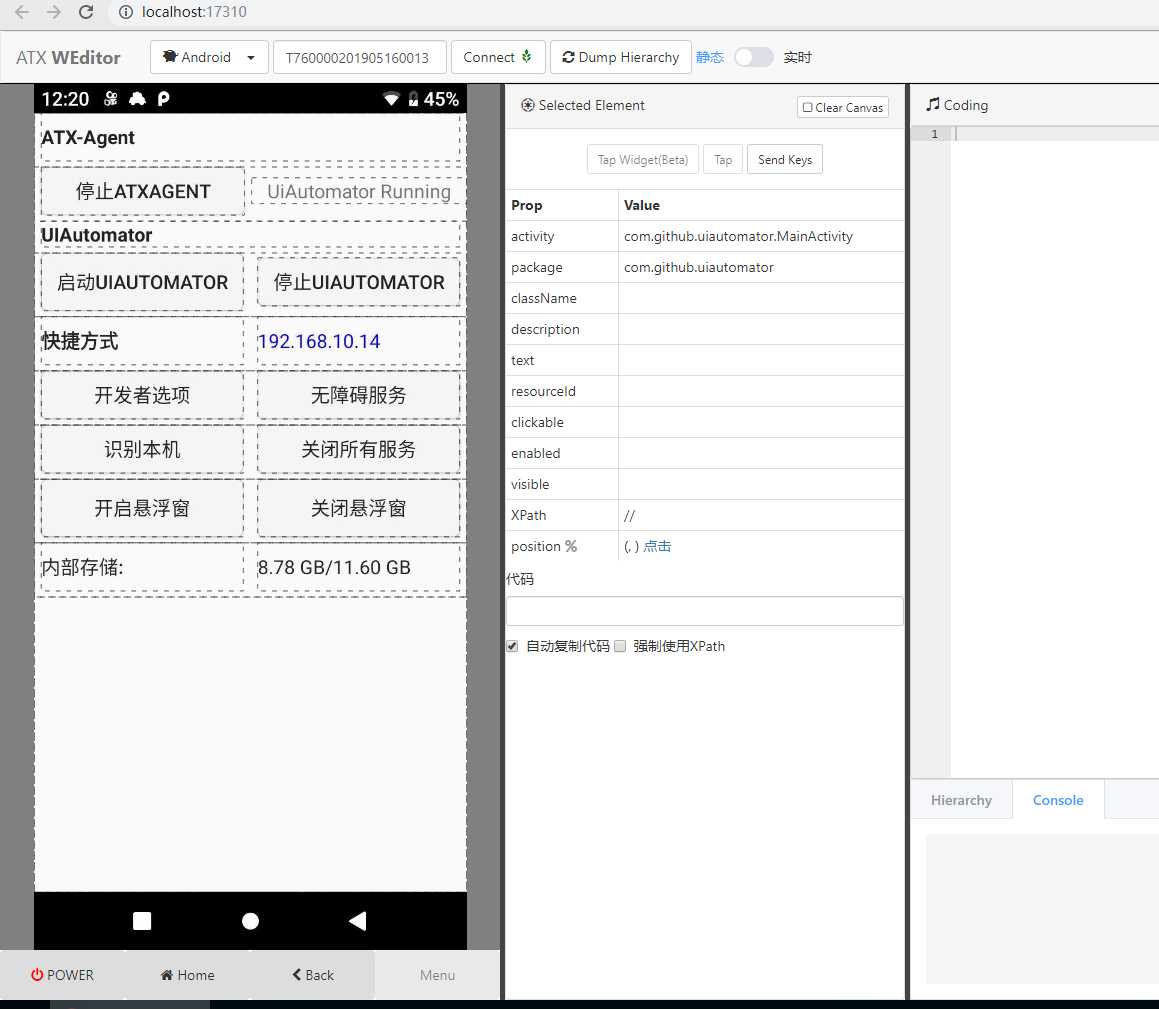Uncheck 自动复制代码 checkbox

(512, 646)
